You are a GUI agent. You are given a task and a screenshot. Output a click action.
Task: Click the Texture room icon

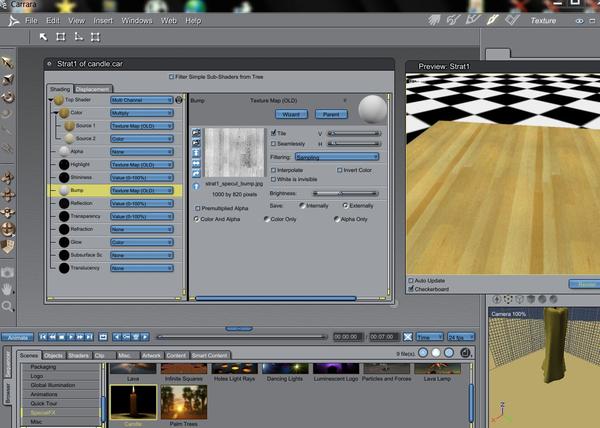point(492,20)
